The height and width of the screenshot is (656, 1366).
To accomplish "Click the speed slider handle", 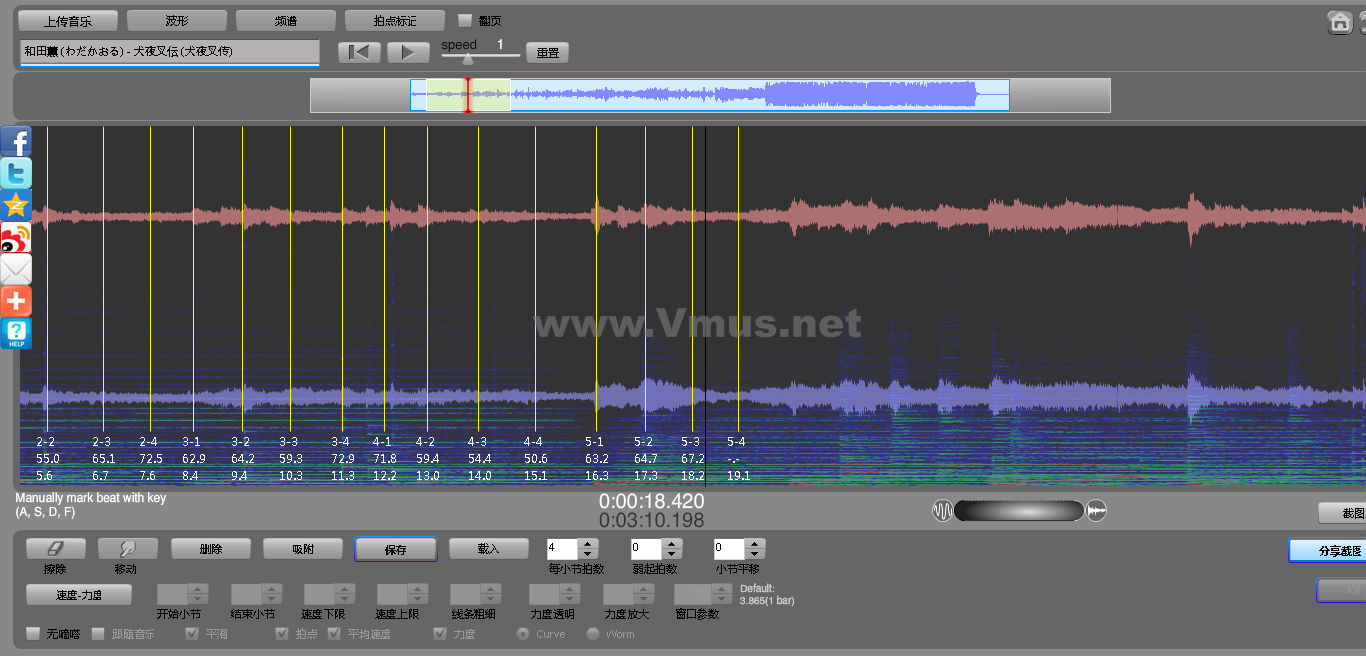I will (467, 59).
